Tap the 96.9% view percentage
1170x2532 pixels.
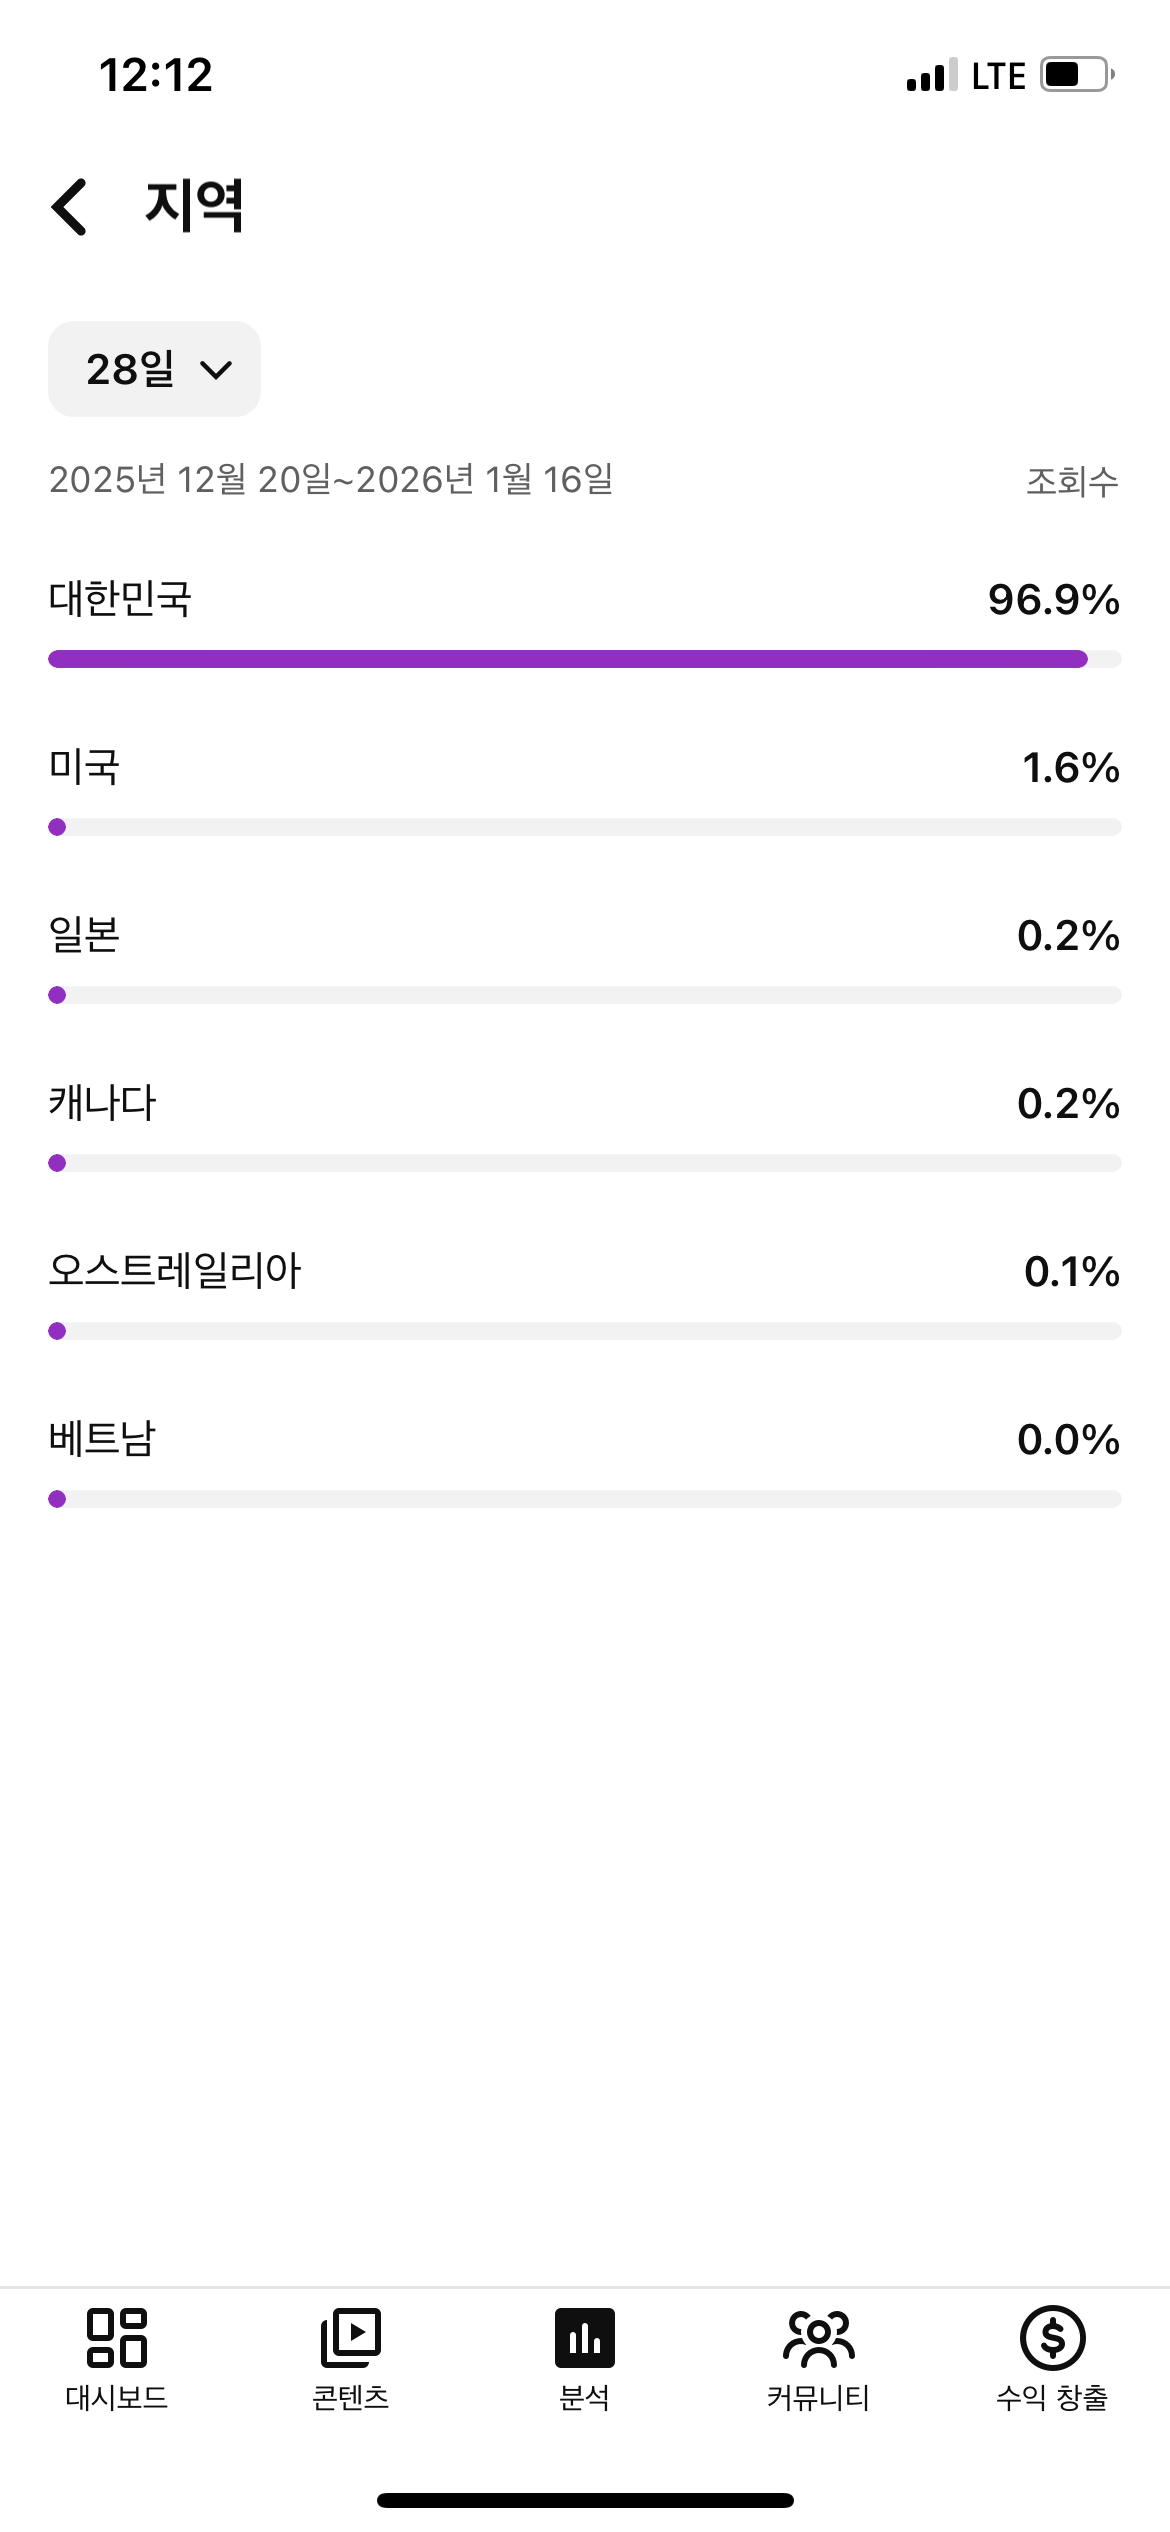[1053, 600]
